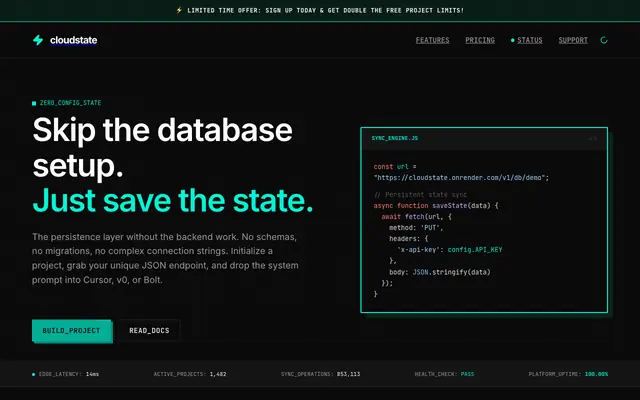Click the limited time offer banner text
The height and width of the screenshot is (400, 640).
325,10
